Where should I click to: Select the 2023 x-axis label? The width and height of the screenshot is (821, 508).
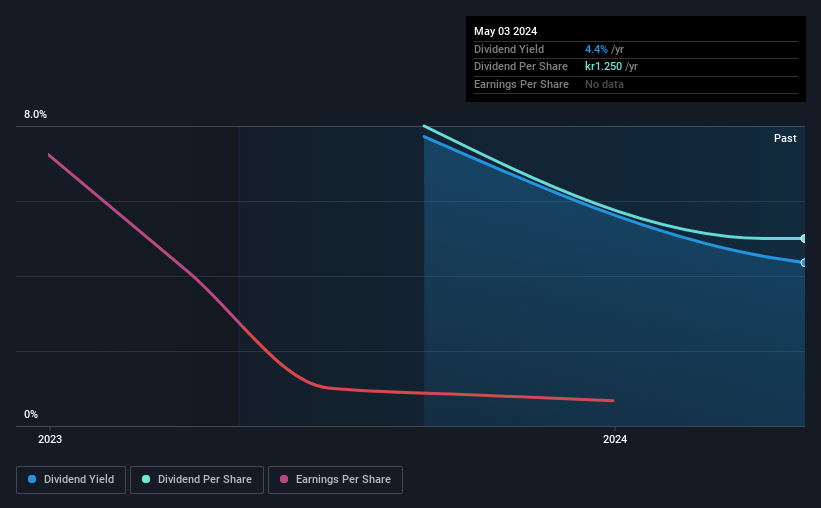[50, 439]
